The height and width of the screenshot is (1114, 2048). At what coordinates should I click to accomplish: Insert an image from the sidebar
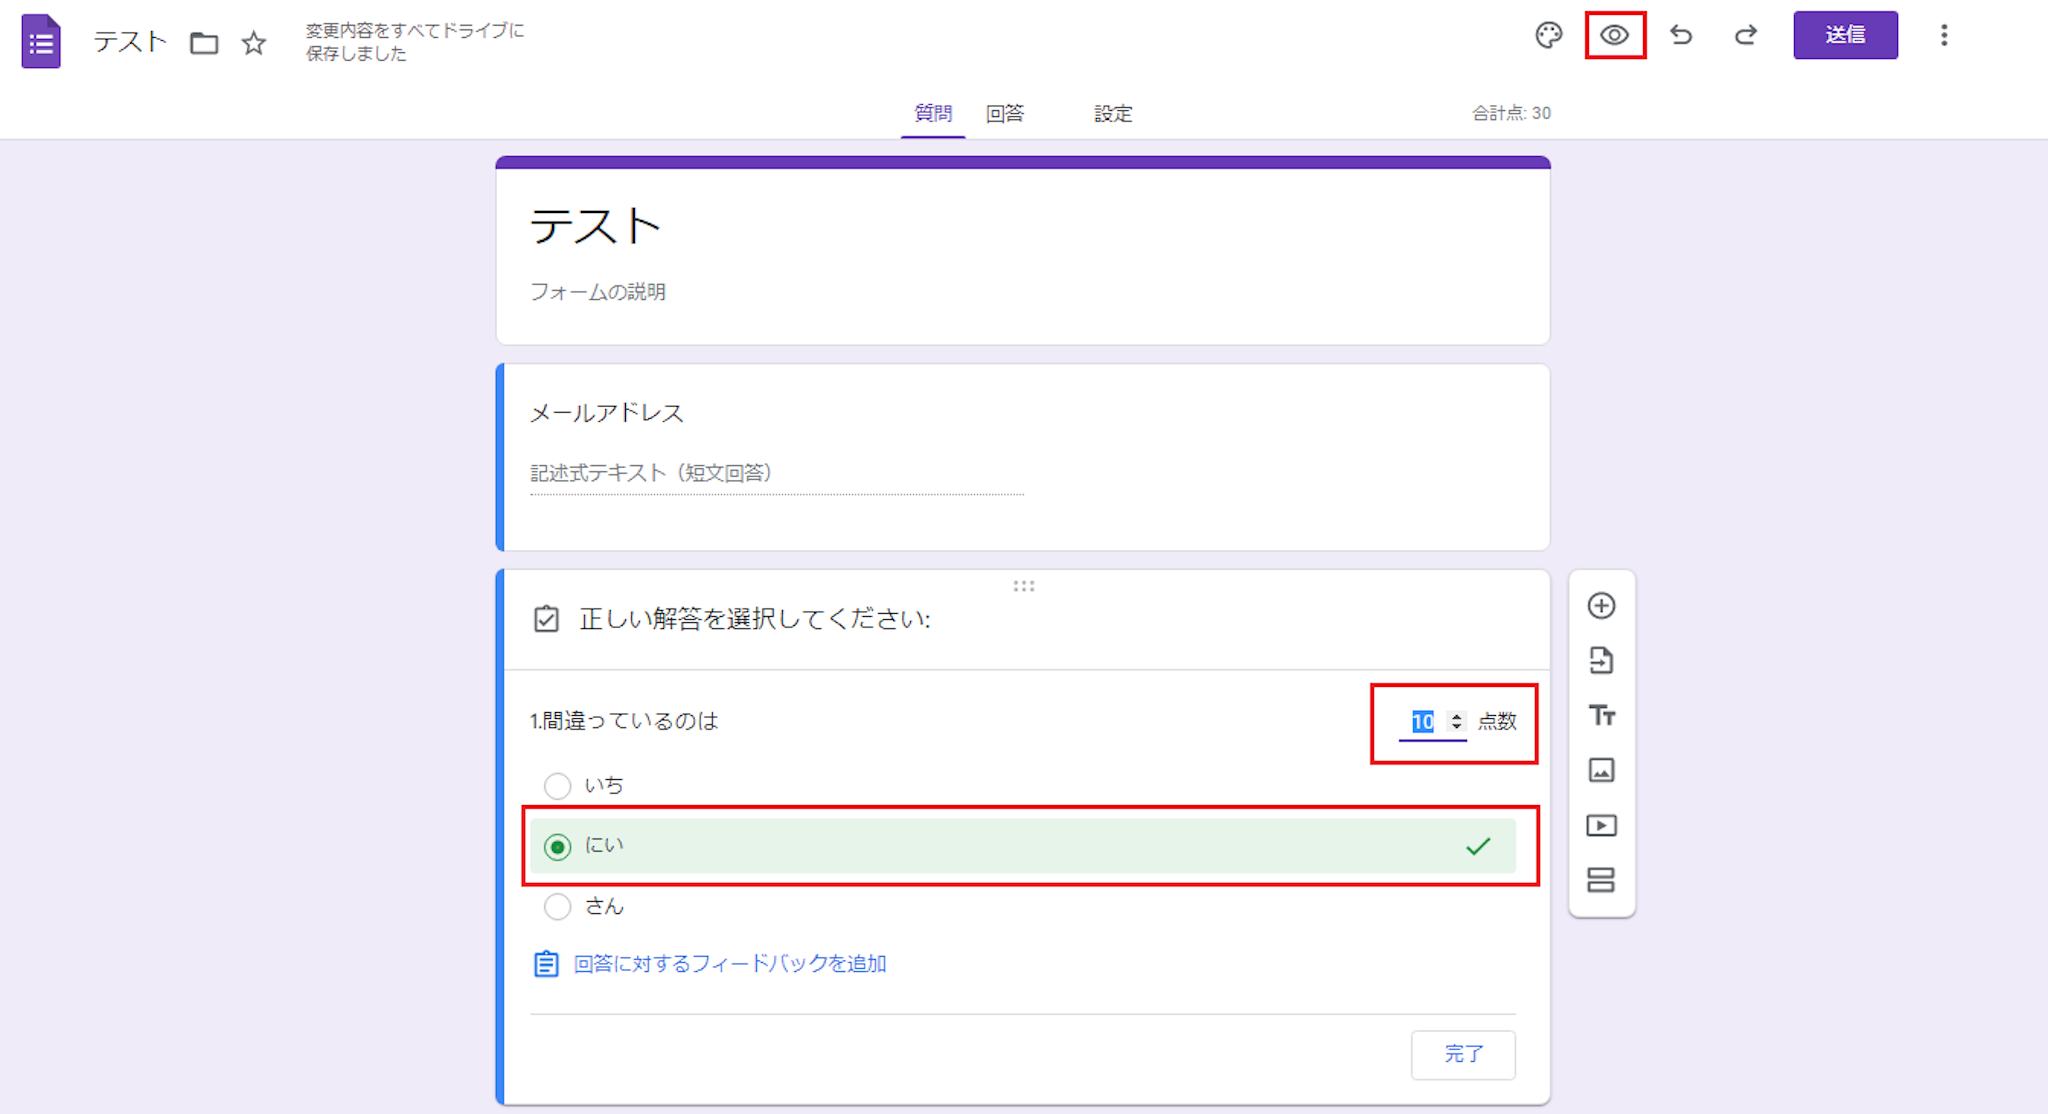pos(1601,770)
